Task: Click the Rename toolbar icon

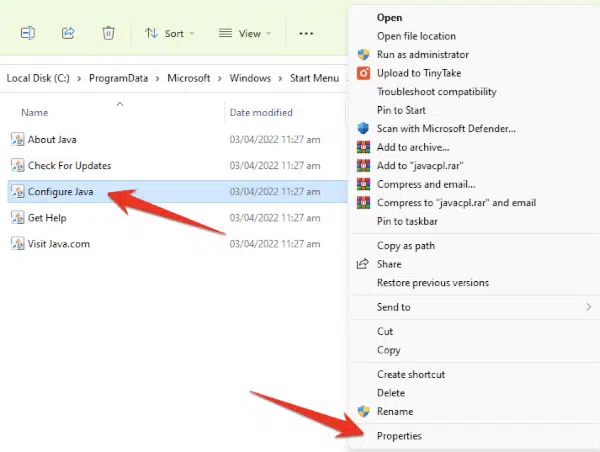Action: 28,33
